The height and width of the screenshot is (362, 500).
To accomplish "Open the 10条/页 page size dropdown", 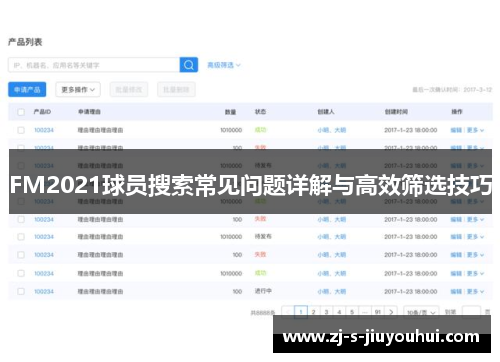I will [x=421, y=312].
